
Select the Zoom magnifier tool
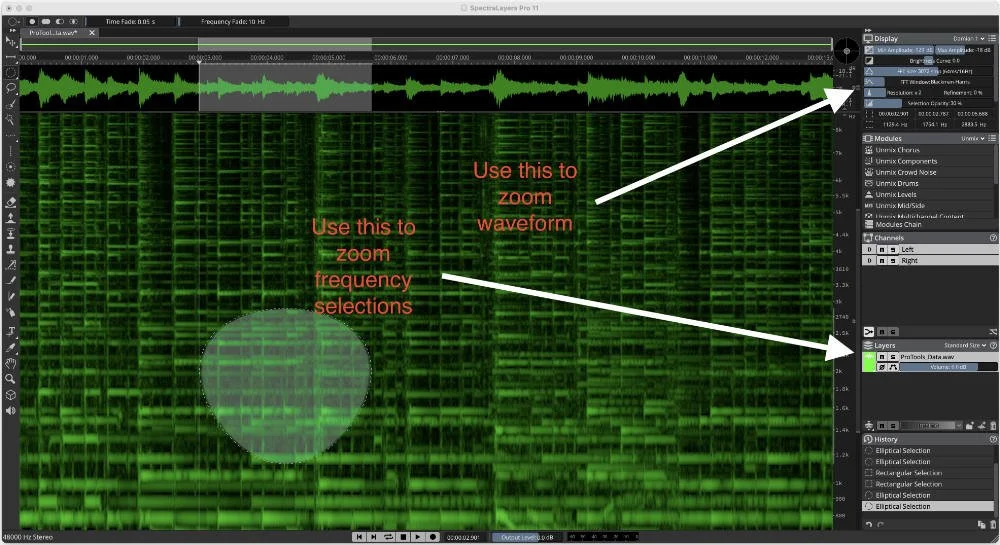coord(11,379)
